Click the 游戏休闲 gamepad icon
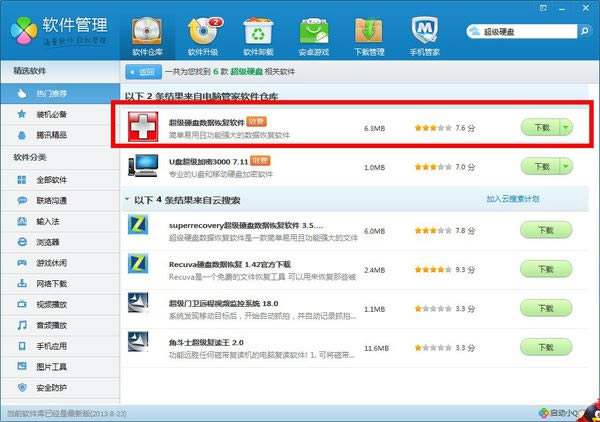This screenshot has height=422, width=600. 22,263
